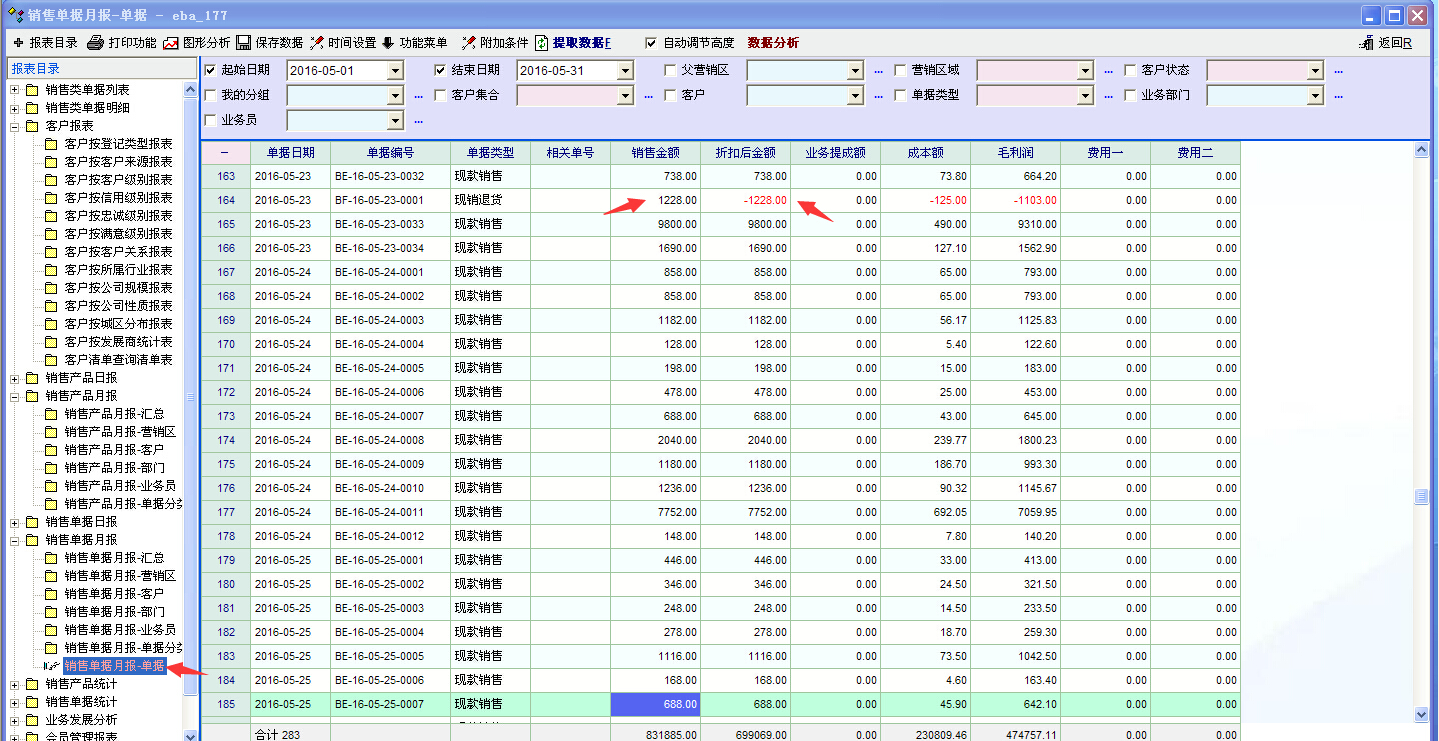Click the floppy disk 保存数据 icon
The image size is (1439, 741).
(244, 43)
